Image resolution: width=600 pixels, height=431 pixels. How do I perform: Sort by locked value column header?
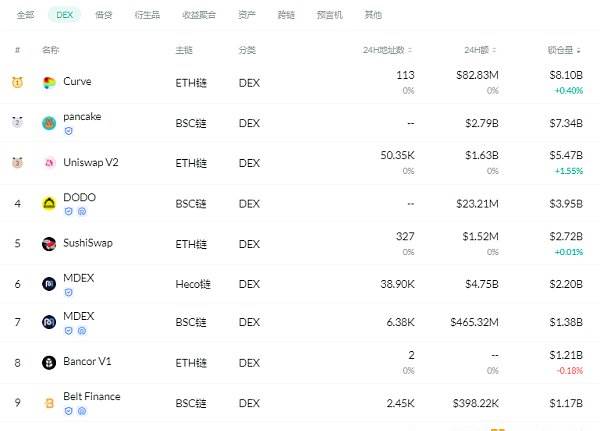[x=564, y=50]
